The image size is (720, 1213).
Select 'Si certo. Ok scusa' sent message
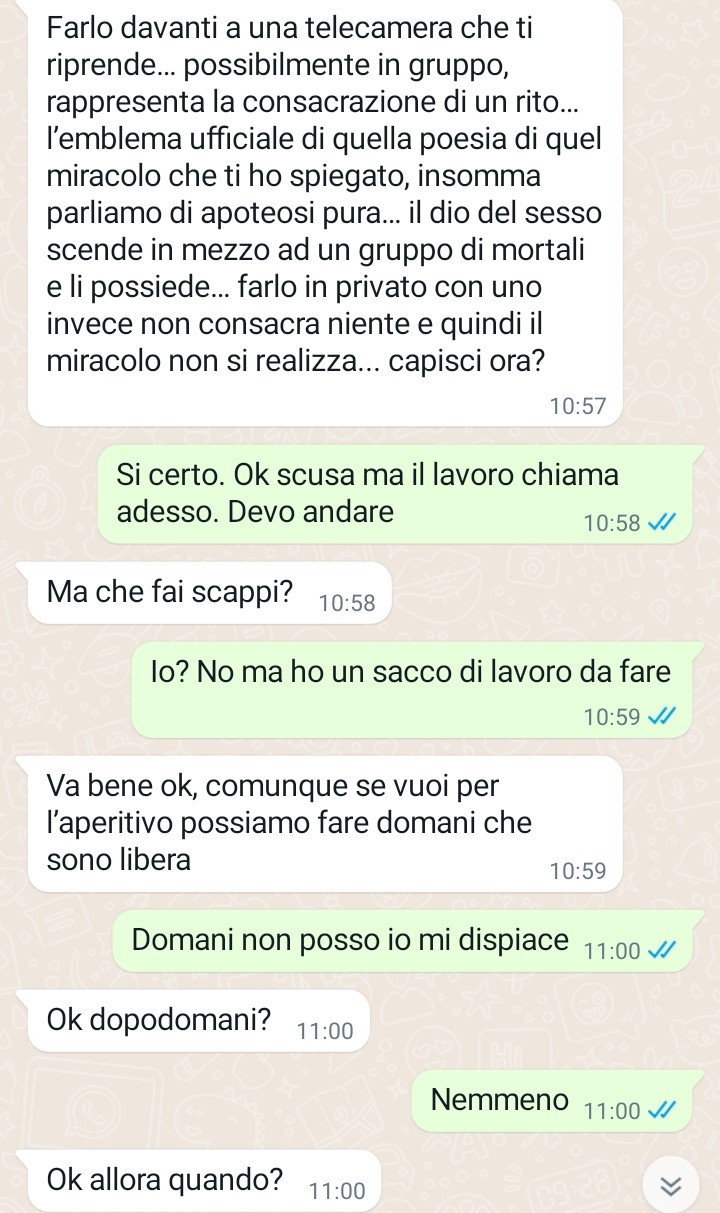[395, 494]
